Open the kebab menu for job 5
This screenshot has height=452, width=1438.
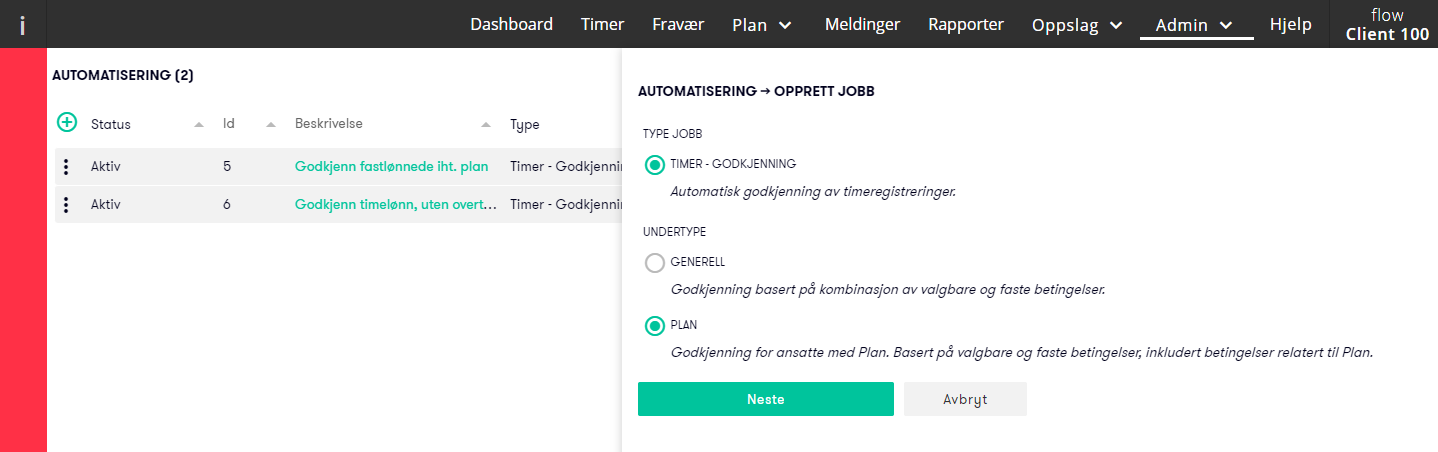[x=66, y=167]
